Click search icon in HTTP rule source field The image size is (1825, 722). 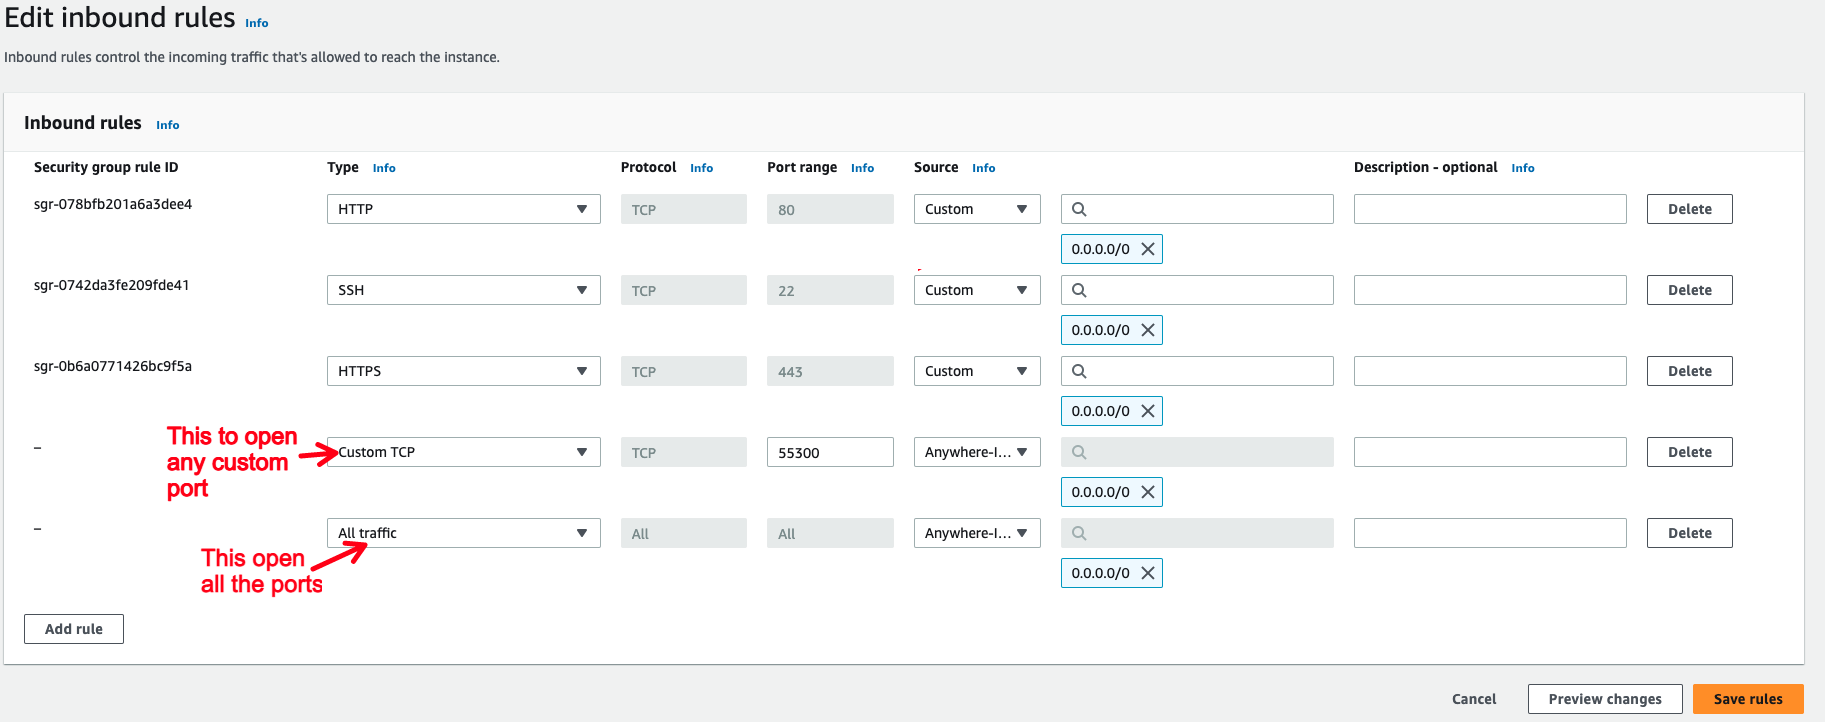1079,209
